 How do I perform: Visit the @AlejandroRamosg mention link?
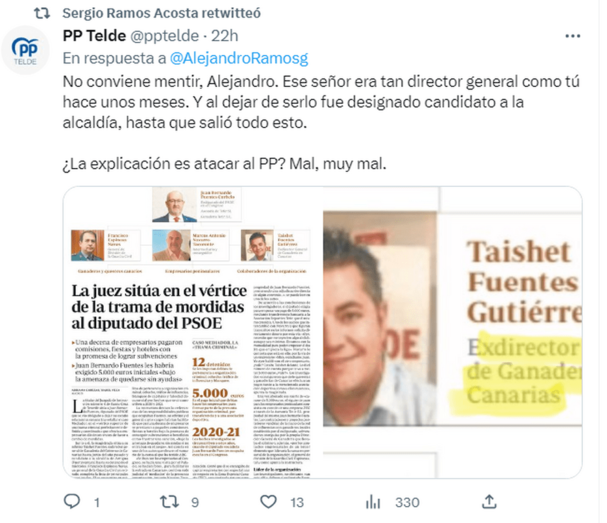(x=239, y=58)
